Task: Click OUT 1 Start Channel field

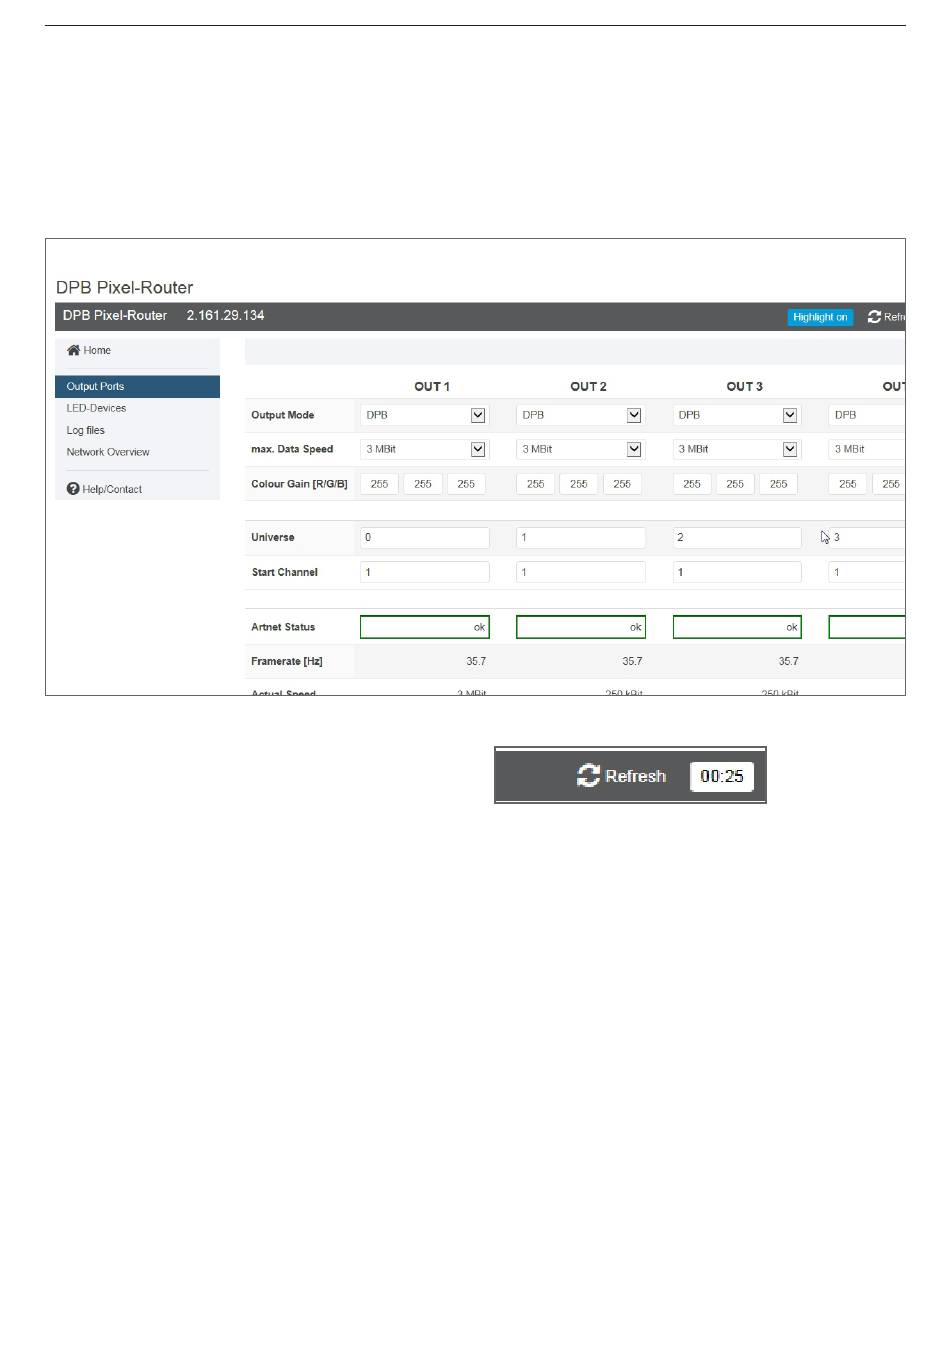Action: pyautogui.click(x=425, y=572)
